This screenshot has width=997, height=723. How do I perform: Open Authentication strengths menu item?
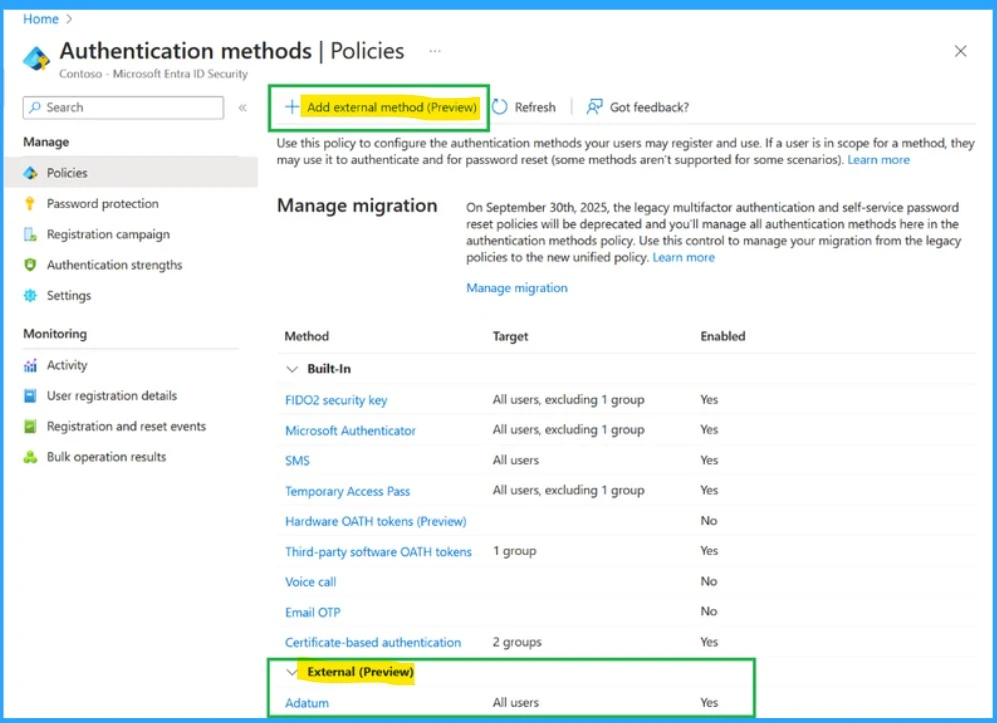[x=114, y=265]
